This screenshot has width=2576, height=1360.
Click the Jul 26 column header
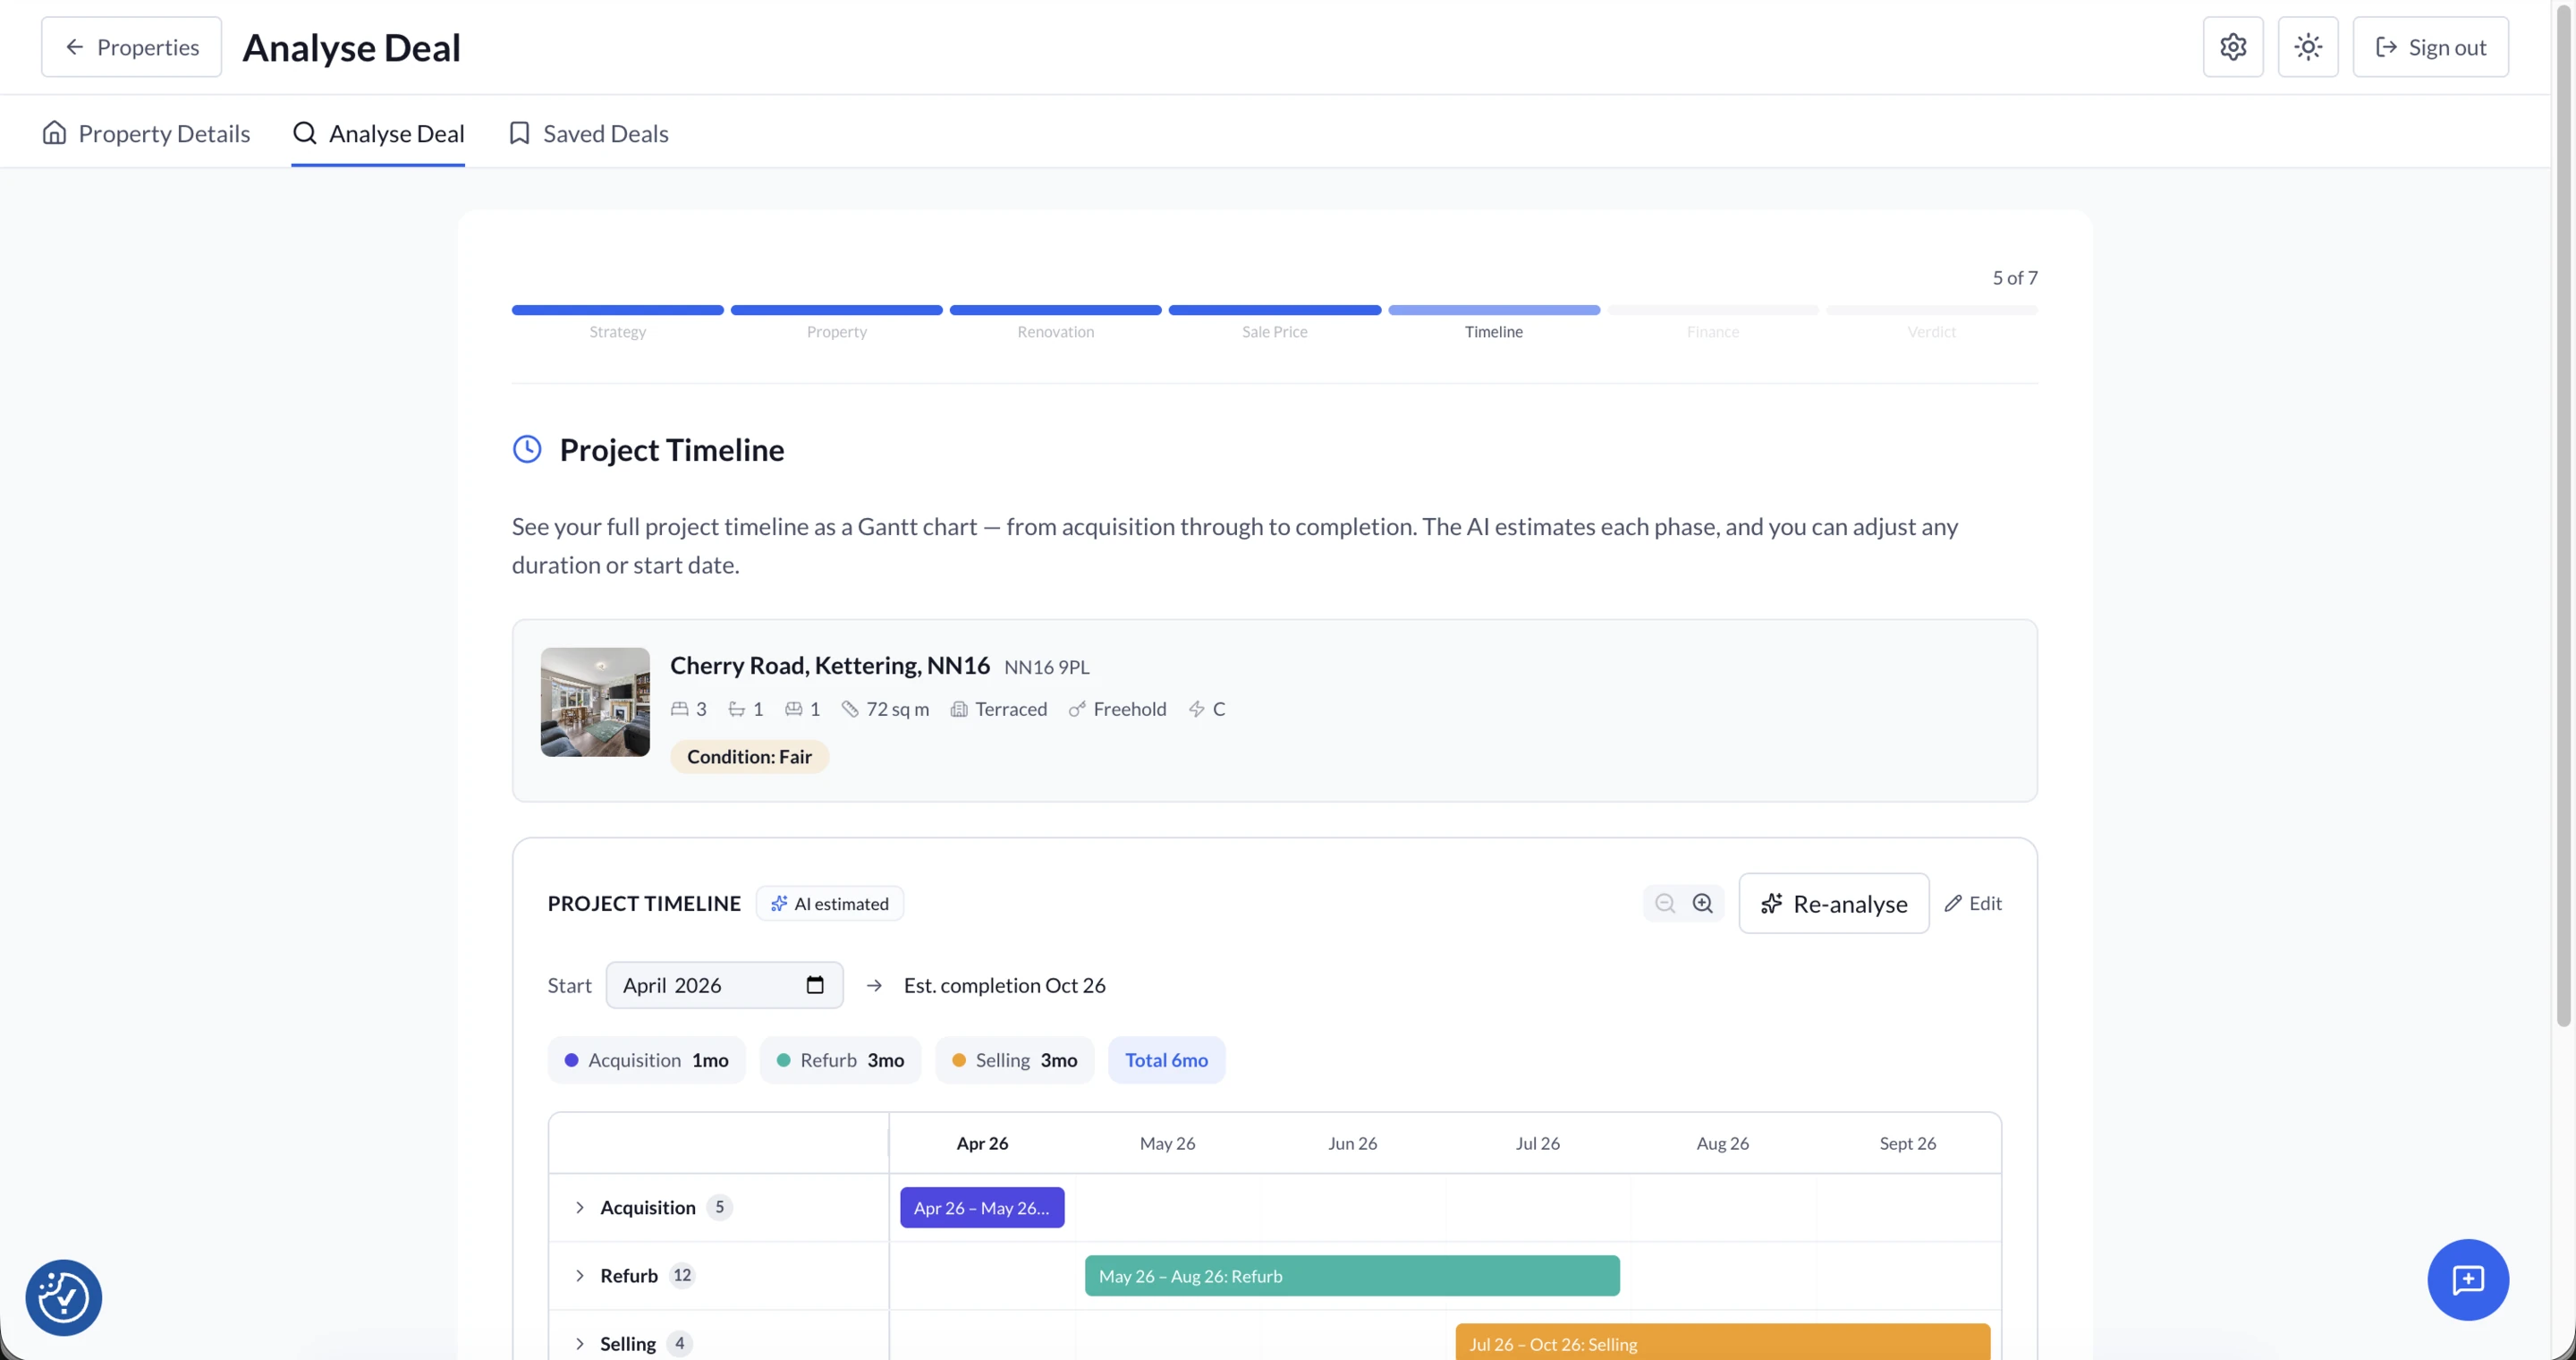[x=1537, y=1143]
